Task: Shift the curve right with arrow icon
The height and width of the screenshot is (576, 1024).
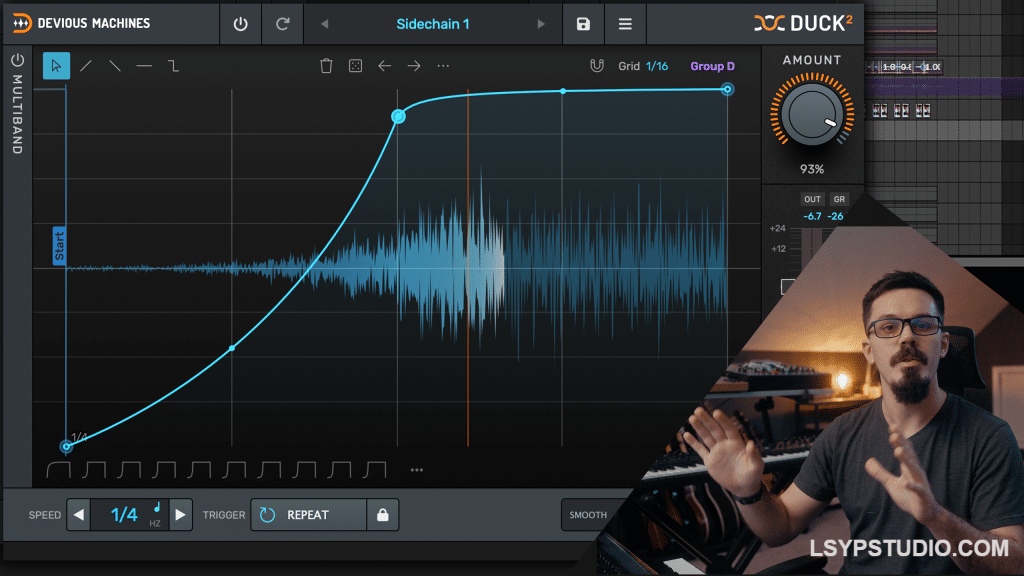Action: pos(414,66)
